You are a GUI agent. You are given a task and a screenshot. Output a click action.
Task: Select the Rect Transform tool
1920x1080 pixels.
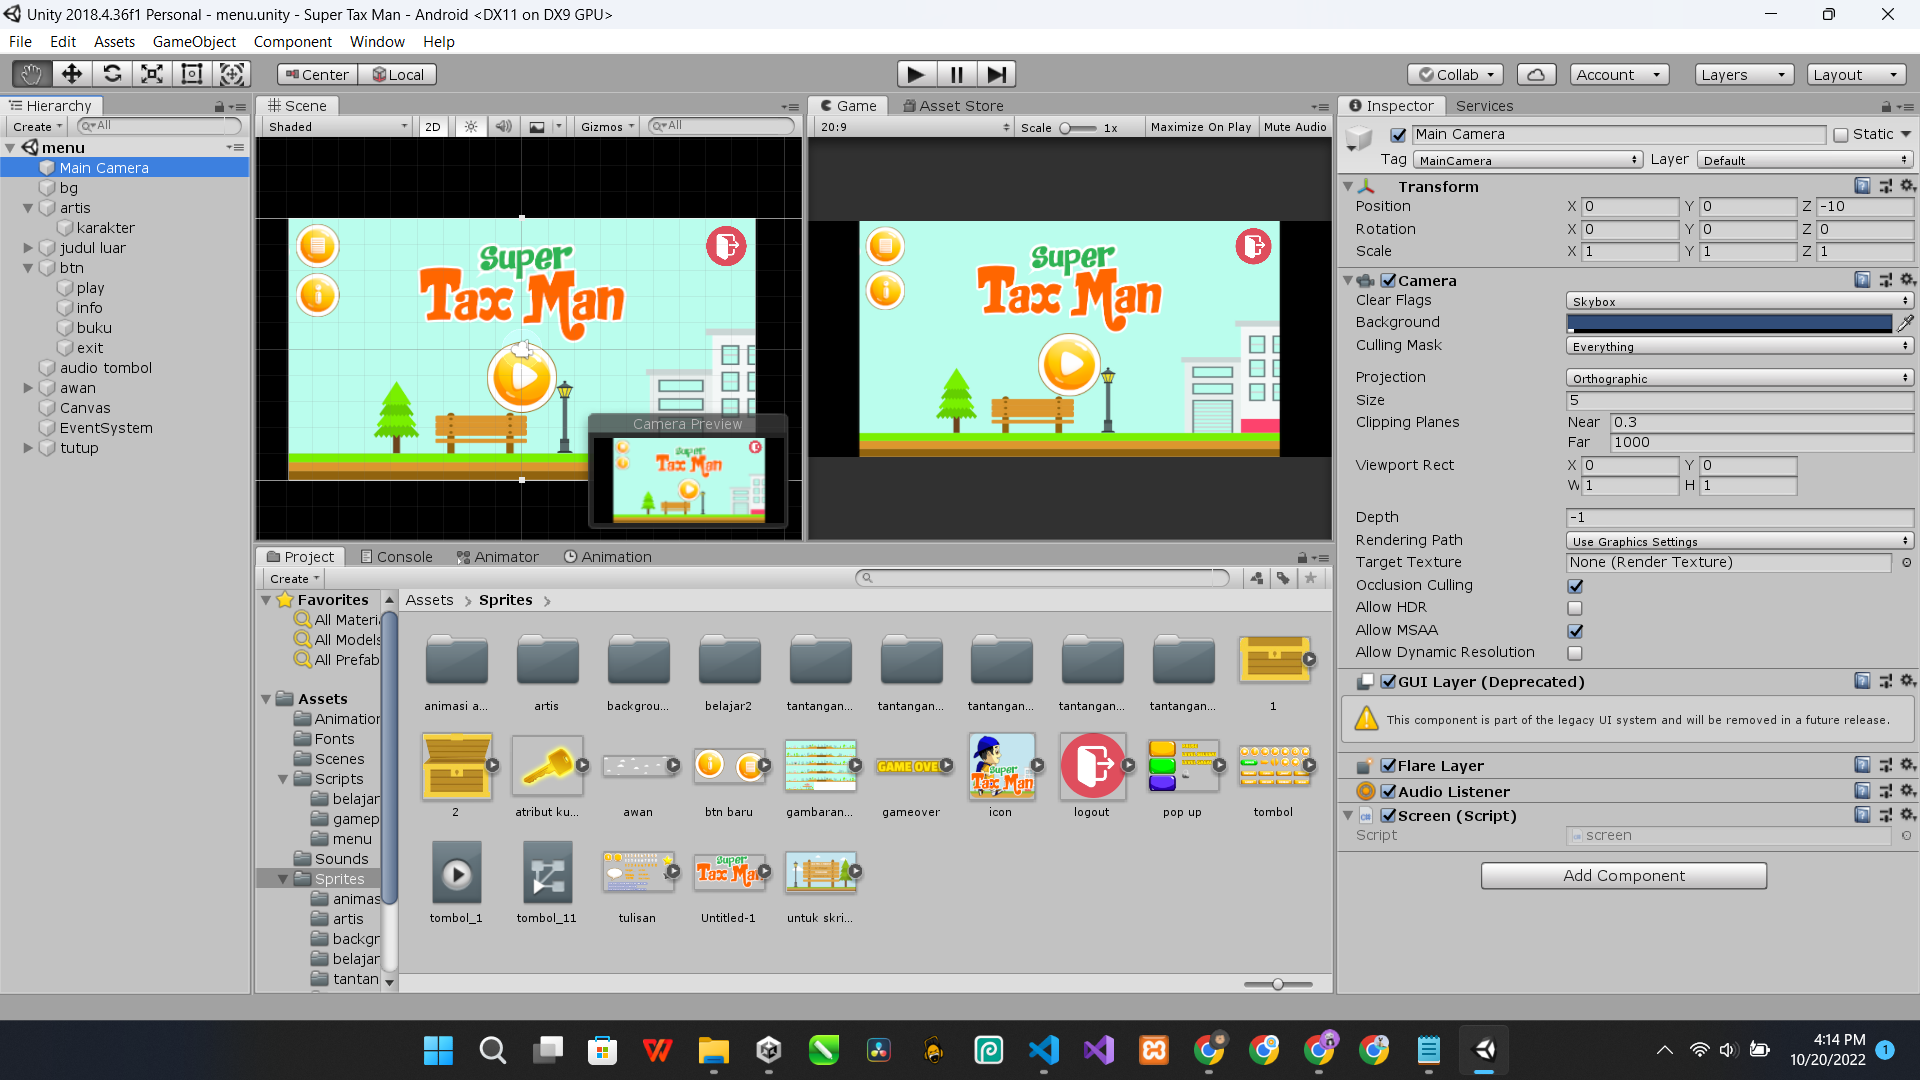(x=192, y=74)
